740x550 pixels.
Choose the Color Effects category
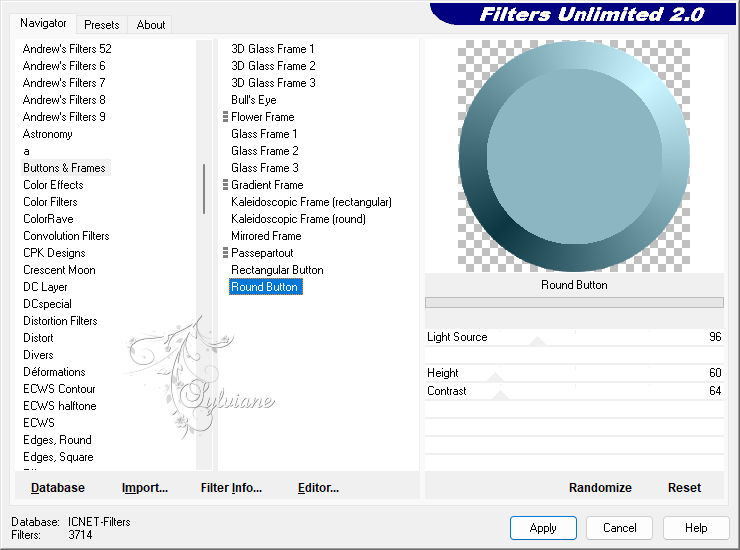click(53, 185)
